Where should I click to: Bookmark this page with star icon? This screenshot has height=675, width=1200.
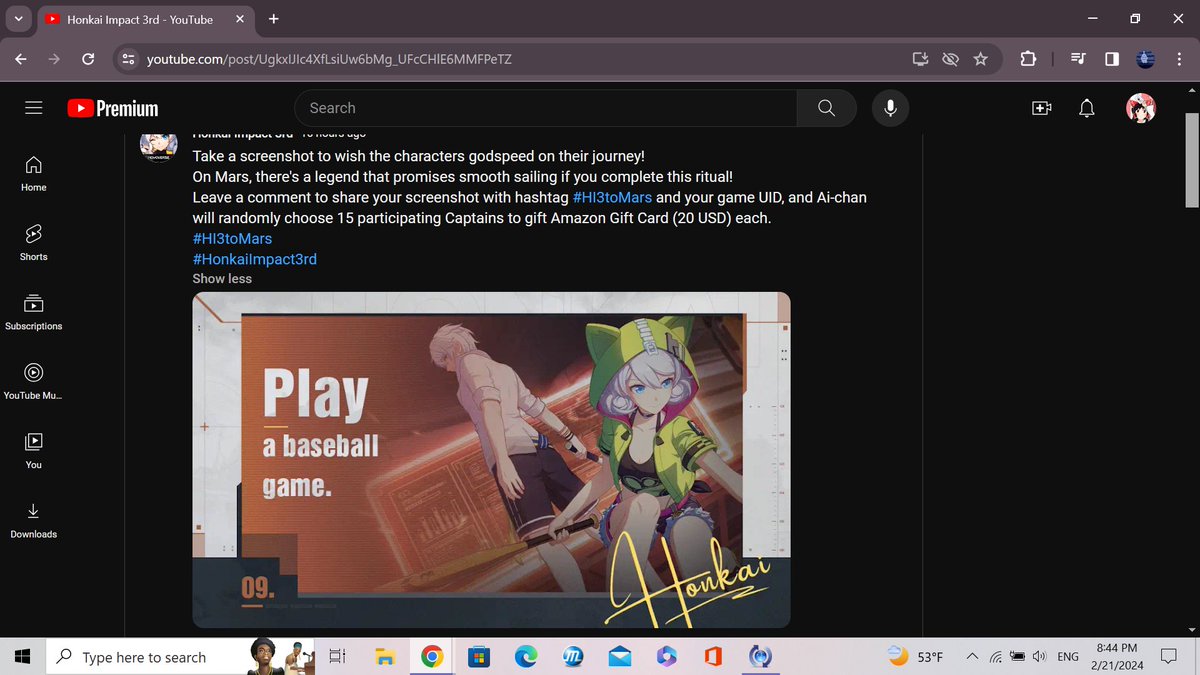pyautogui.click(x=981, y=59)
